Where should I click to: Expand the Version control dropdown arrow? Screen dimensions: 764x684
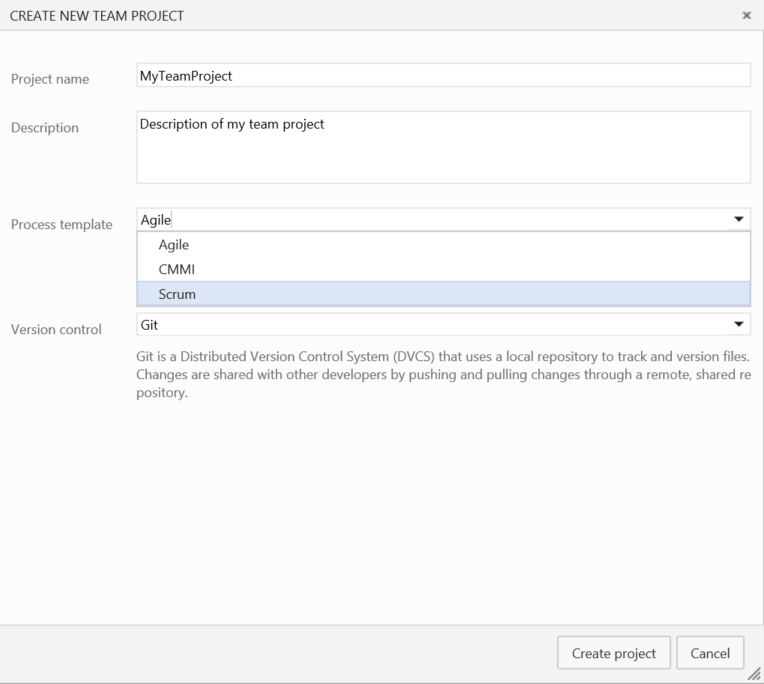pyautogui.click(x=739, y=325)
